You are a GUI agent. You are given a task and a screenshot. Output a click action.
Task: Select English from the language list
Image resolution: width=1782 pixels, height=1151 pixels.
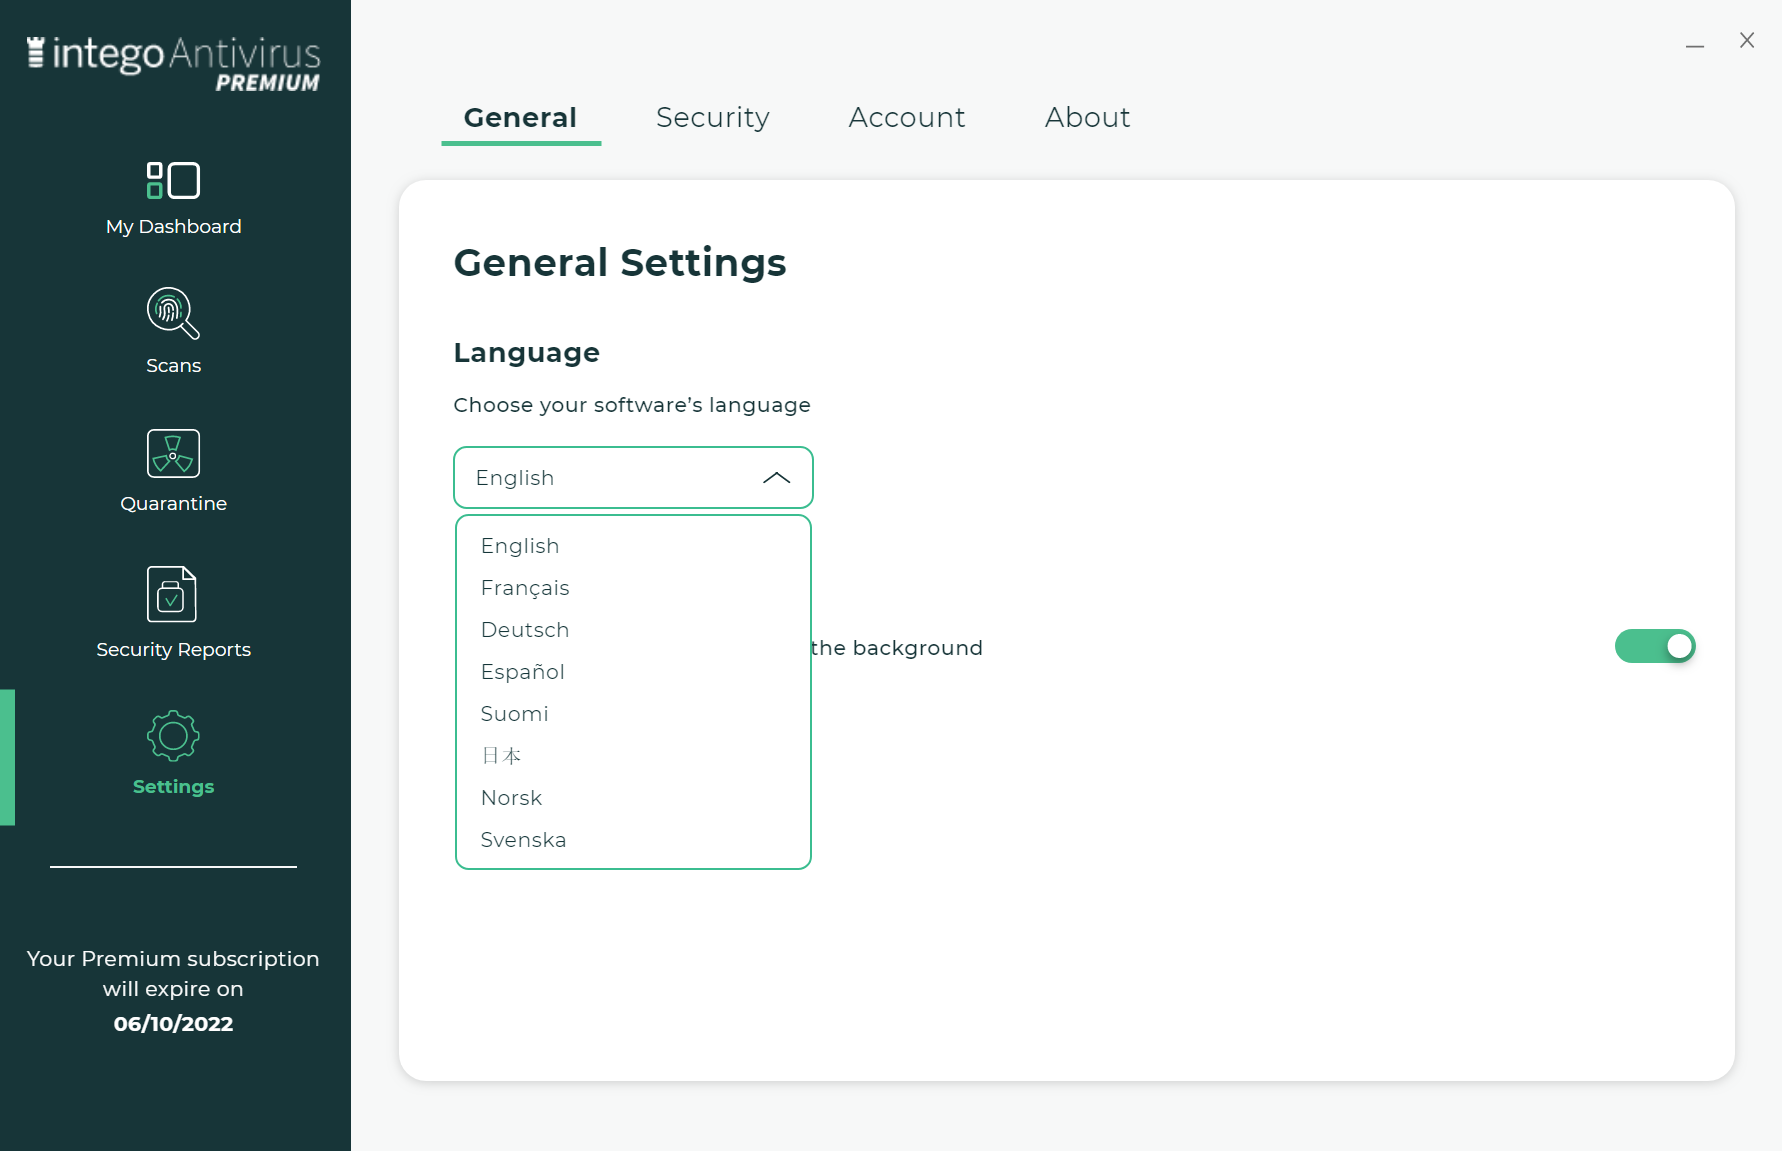(x=633, y=546)
